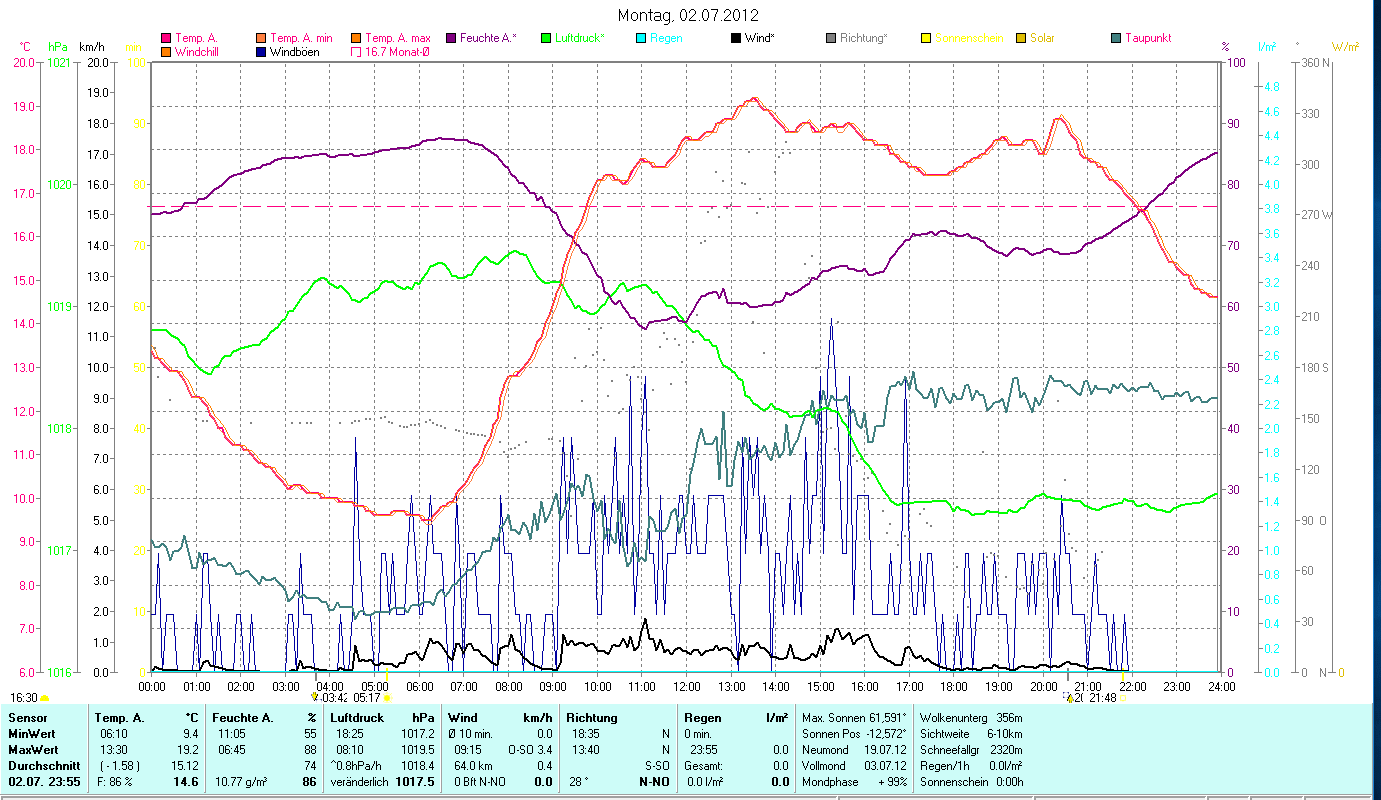This screenshot has height=800, width=1381.
Task: Click the km/h axis unit label
Action: tap(91, 47)
